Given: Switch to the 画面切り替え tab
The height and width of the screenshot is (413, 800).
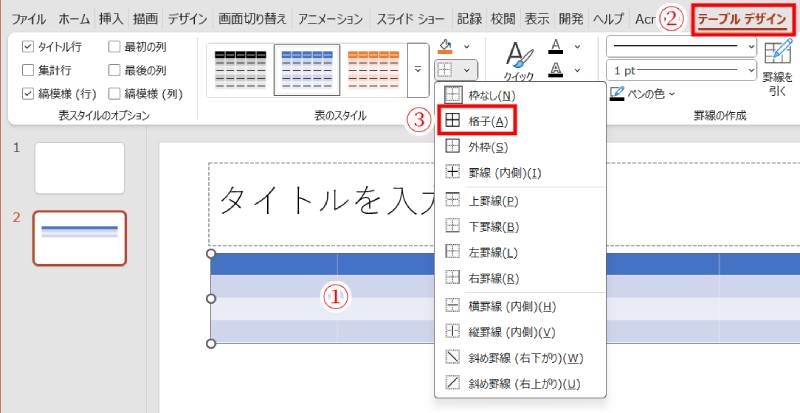Looking at the screenshot, I should 253,19.
